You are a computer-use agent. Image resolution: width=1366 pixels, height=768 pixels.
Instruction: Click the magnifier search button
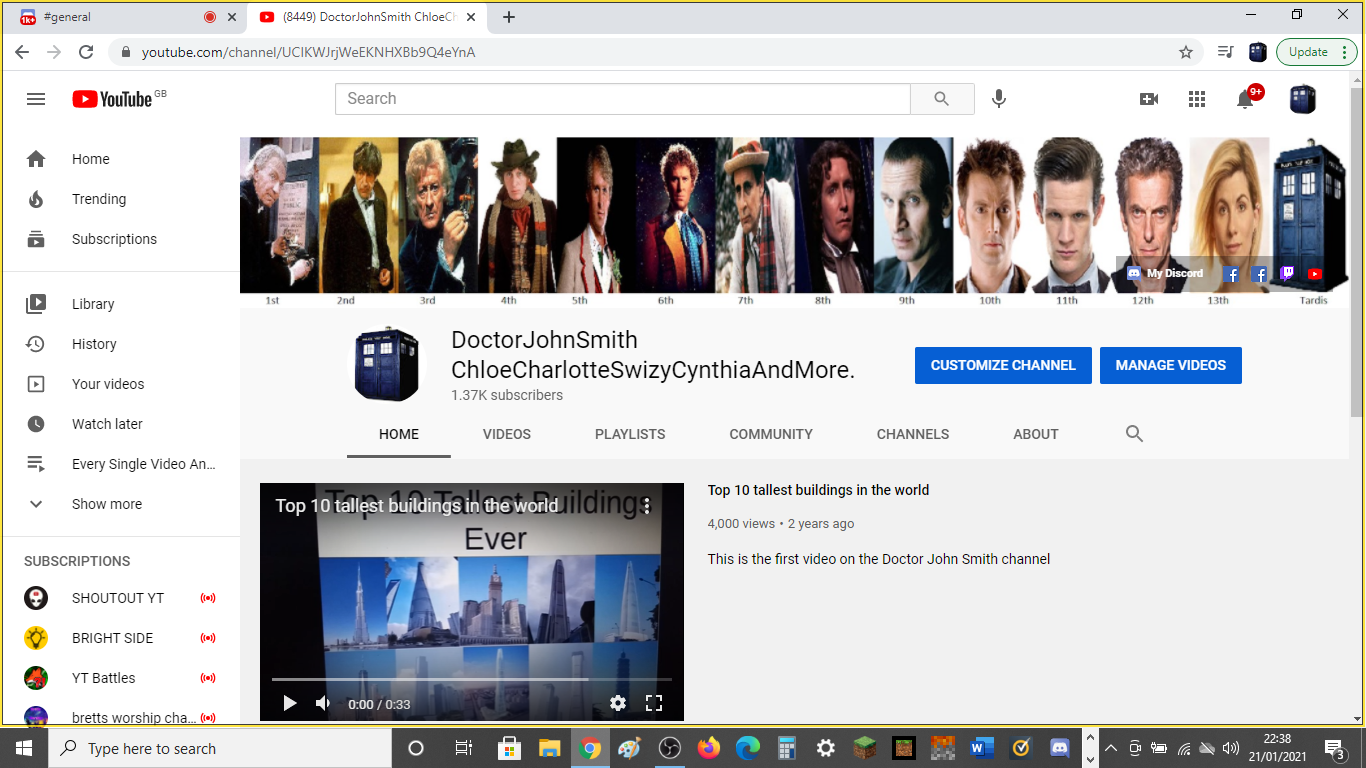tap(942, 99)
